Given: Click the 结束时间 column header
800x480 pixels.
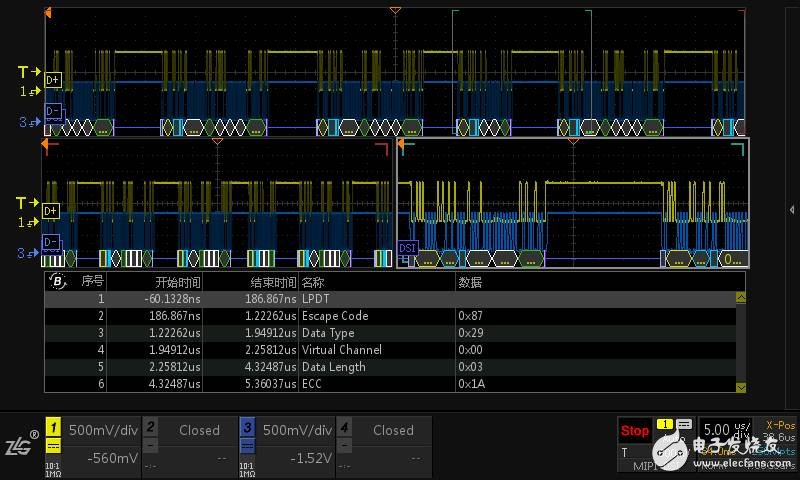Looking at the screenshot, I should click(273, 282).
